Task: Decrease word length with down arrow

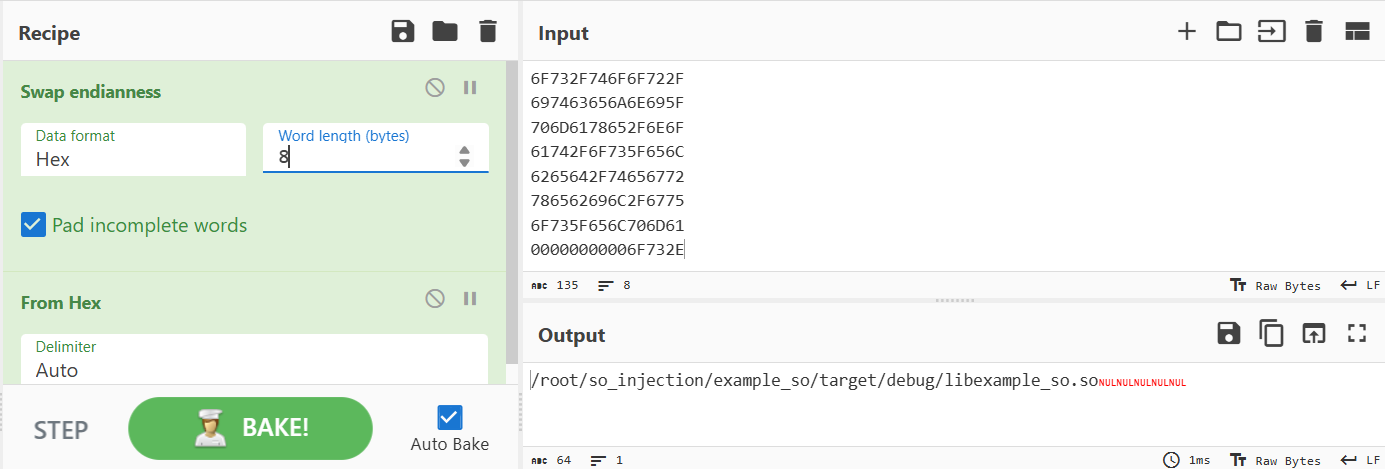Action: [x=464, y=163]
